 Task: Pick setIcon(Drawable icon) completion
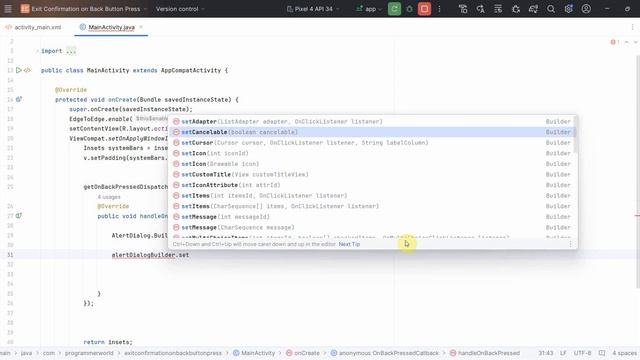371,164
